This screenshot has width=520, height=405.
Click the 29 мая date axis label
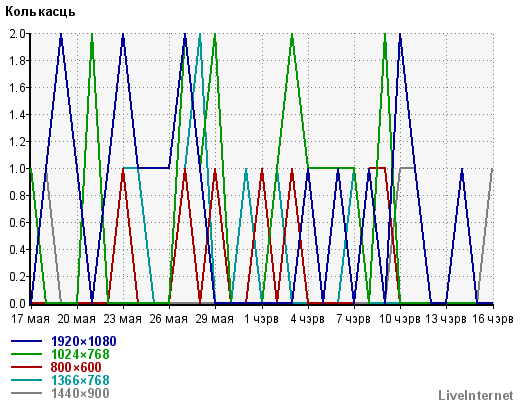214,319
